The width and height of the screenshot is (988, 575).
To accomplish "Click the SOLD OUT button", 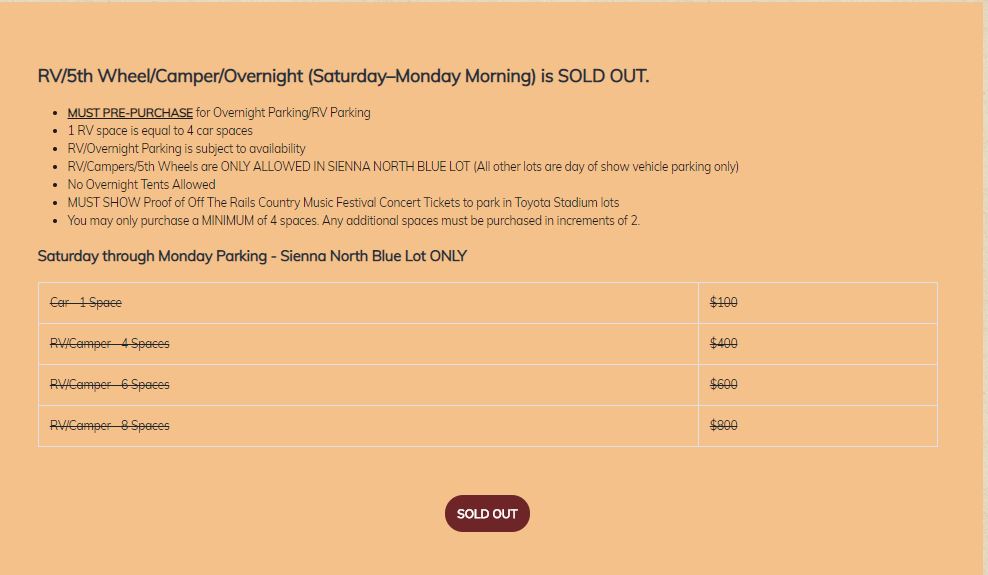I will pyautogui.click(x=487, y=514).
